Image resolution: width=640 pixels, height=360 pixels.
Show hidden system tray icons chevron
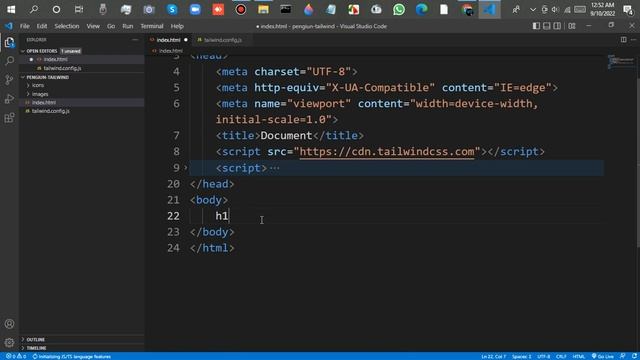tap(533, 9)
